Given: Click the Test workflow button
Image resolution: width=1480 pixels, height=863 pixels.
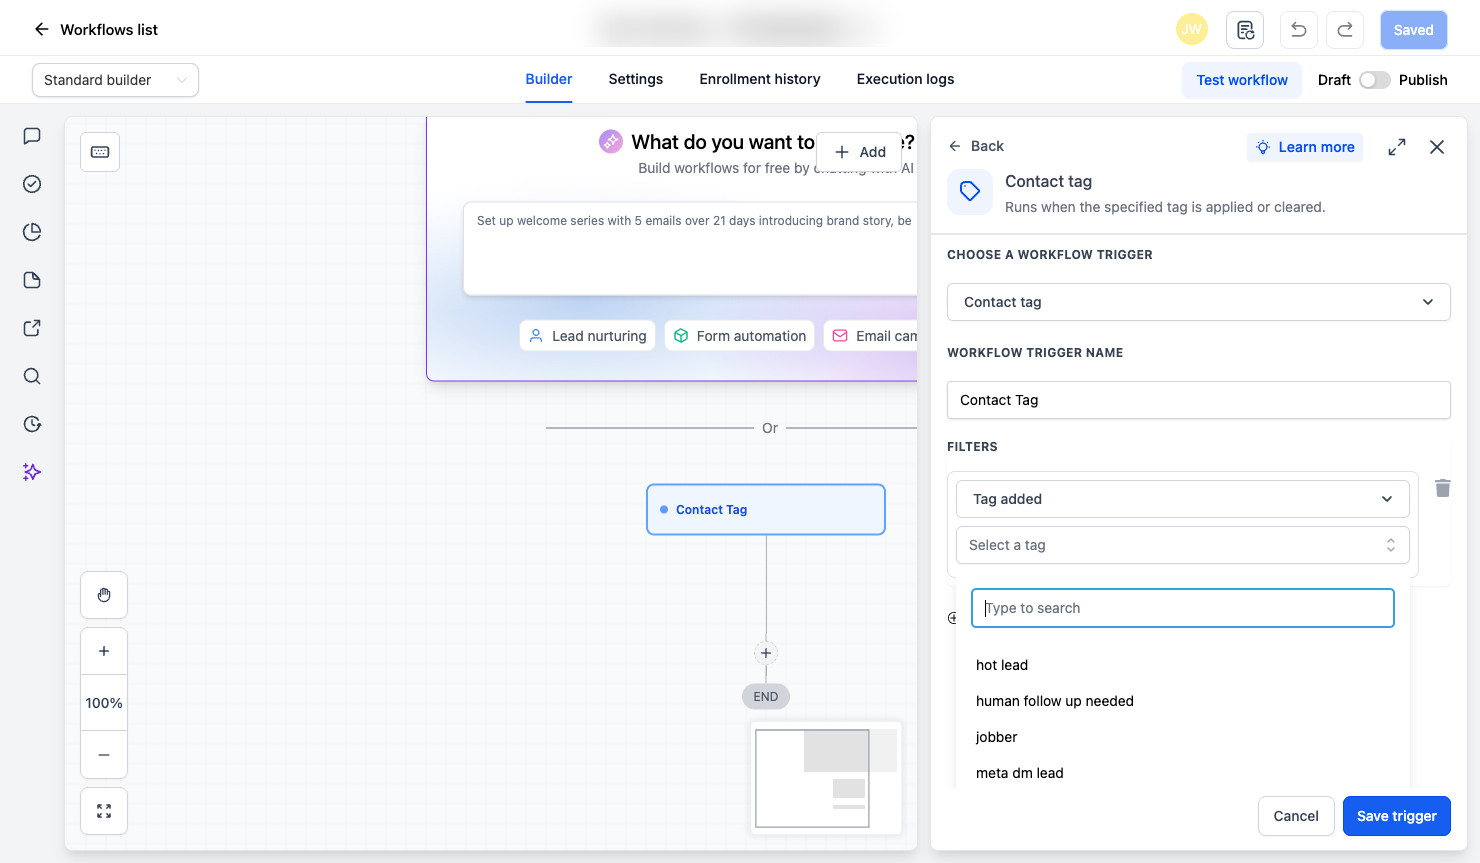Looking at the screenshot, I should [1242, 80].
